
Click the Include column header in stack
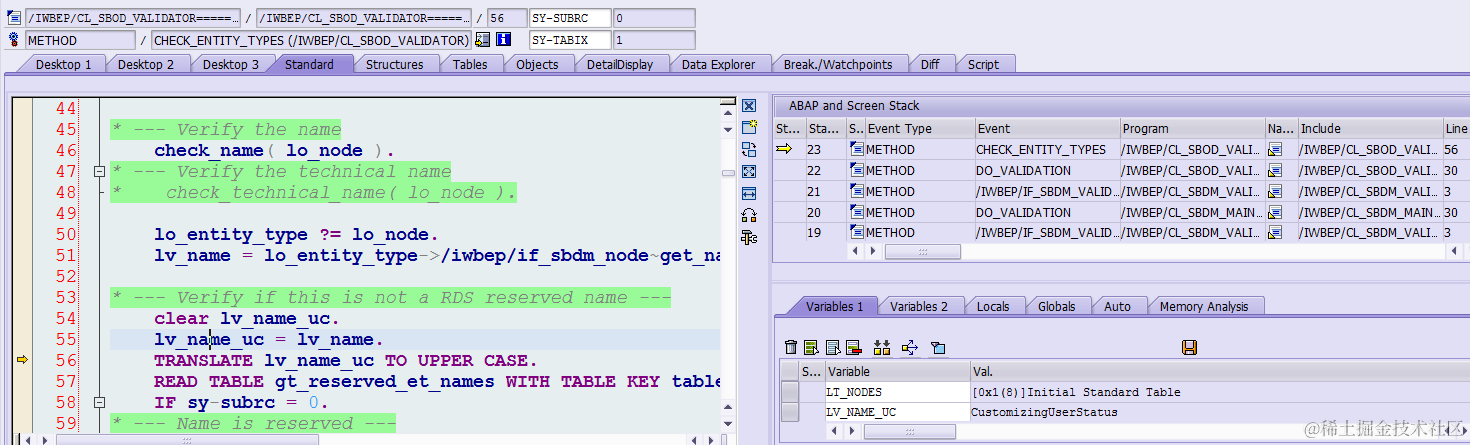pos(1369,128)
